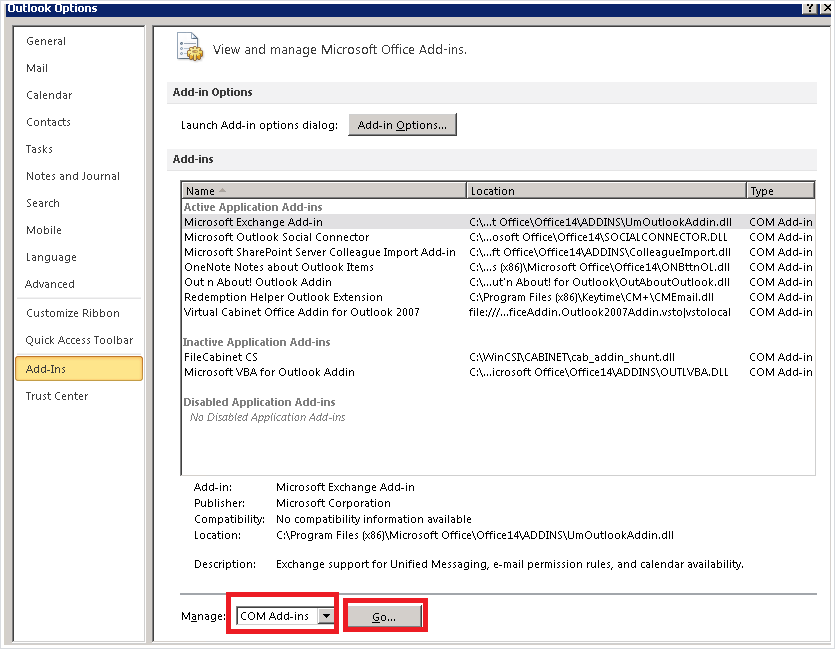Click the UmOutlookAddin.dll location cell

(x=600, y=222)
